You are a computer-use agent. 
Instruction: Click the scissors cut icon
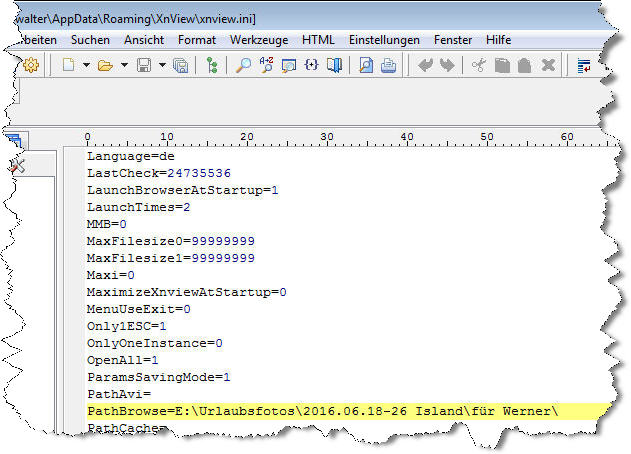[x=479, y=66]
